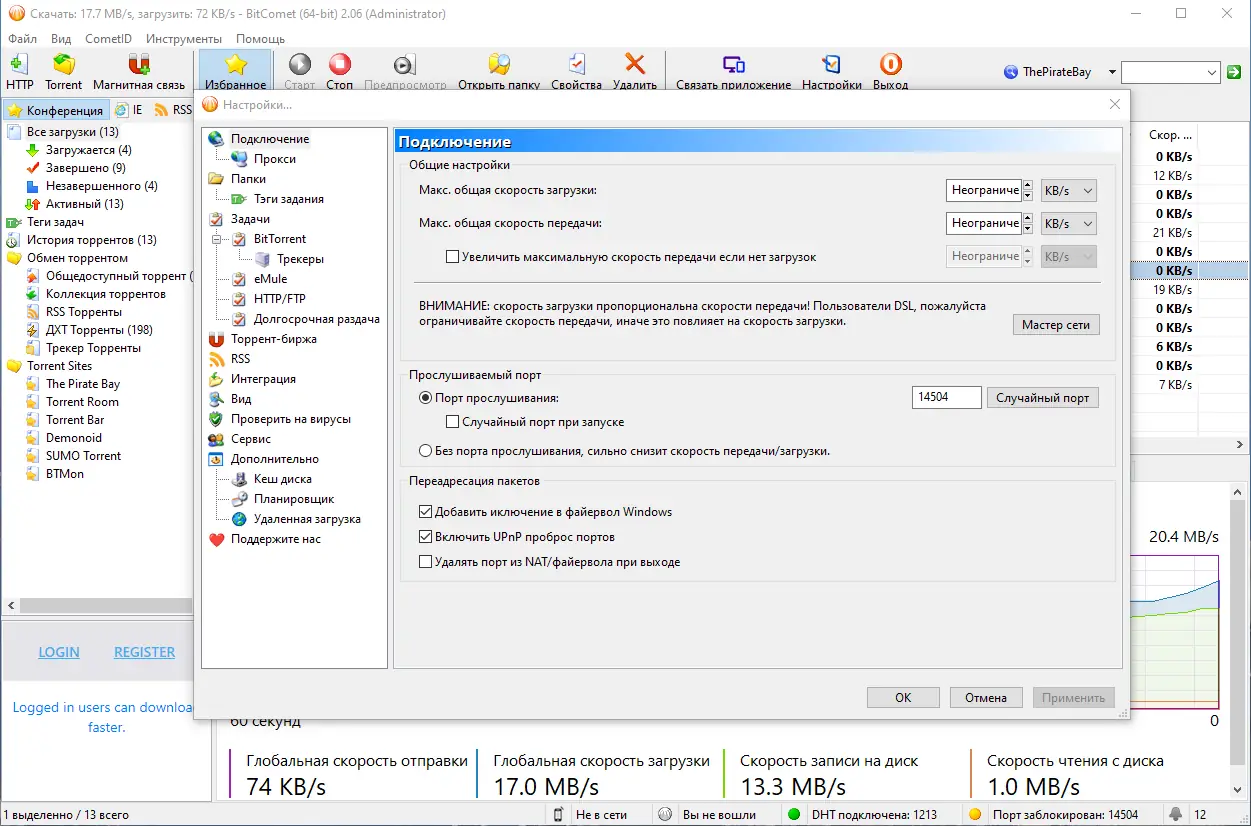Select Проверить на вирусы settings item

(x=290, y=419)
